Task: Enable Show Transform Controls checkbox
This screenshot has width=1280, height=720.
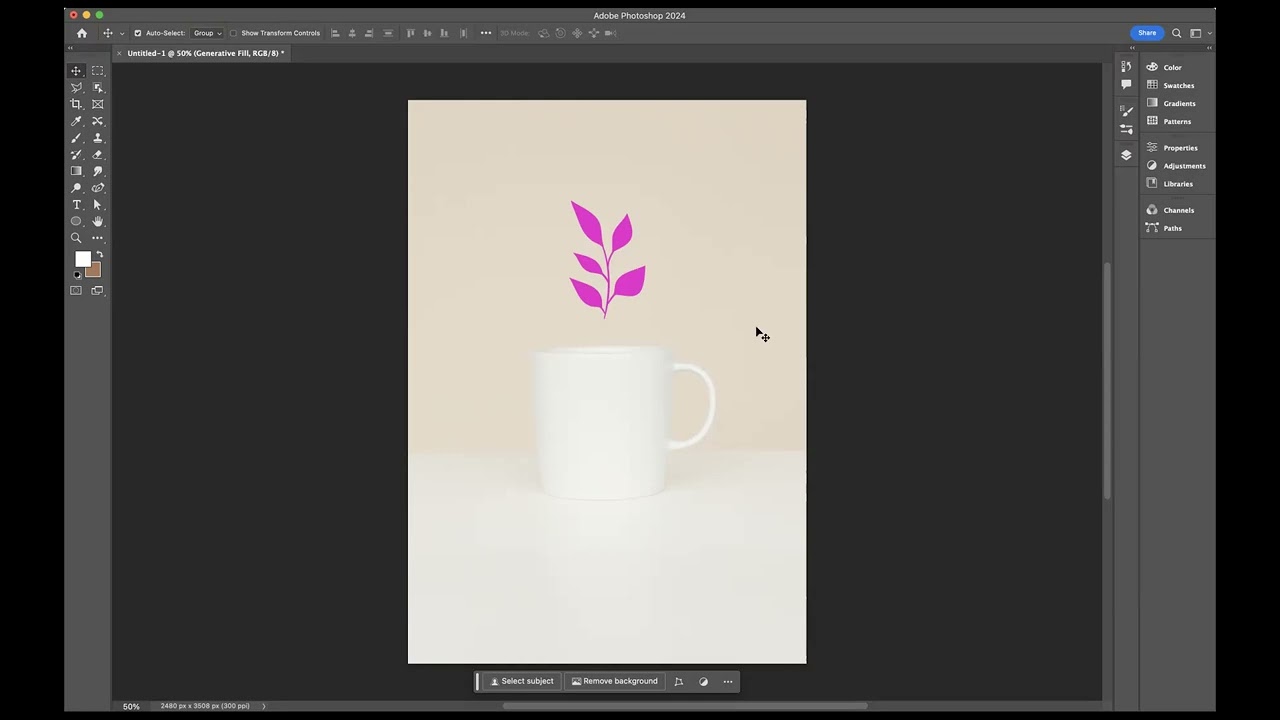Action: pyautogui.click(x=234, y=33)
